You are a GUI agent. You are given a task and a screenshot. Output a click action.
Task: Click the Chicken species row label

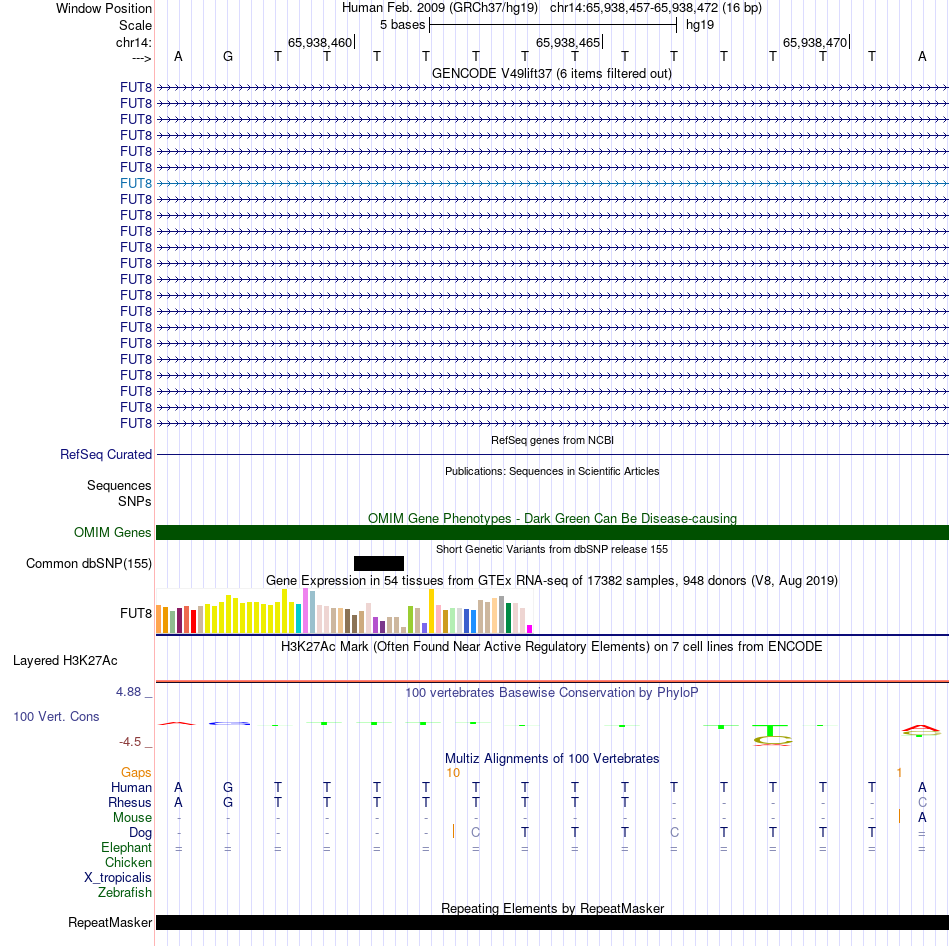click(x=128, y=862)
